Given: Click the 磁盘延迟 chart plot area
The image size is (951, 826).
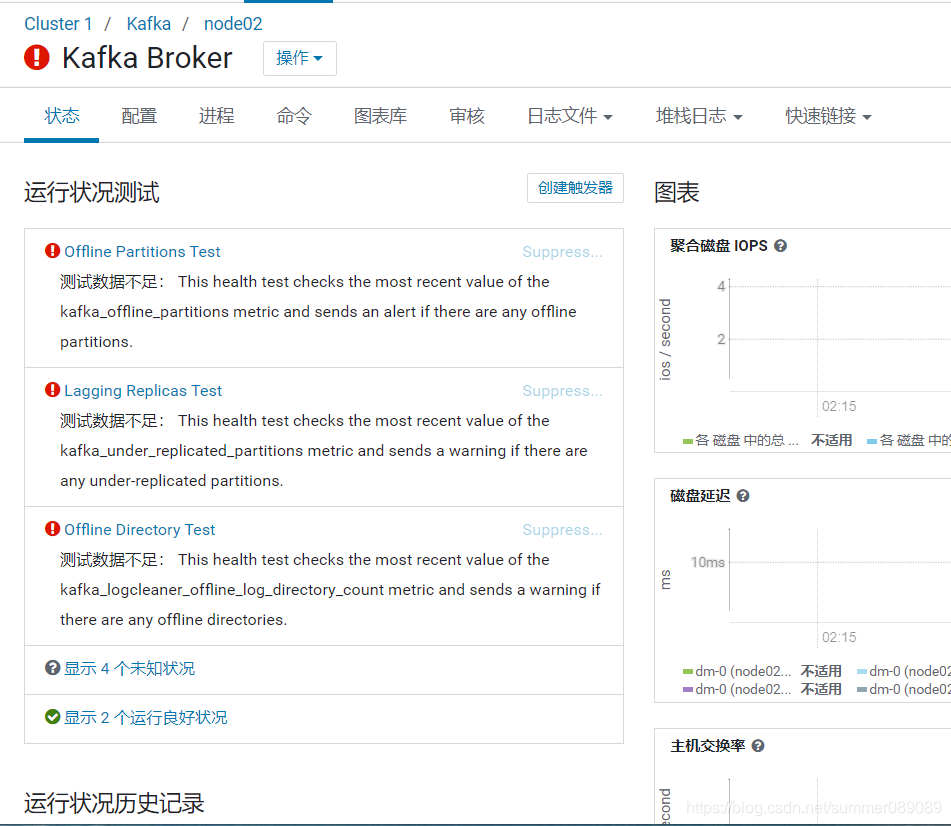Looking at the screenshot, I should [x=840, y=575].
